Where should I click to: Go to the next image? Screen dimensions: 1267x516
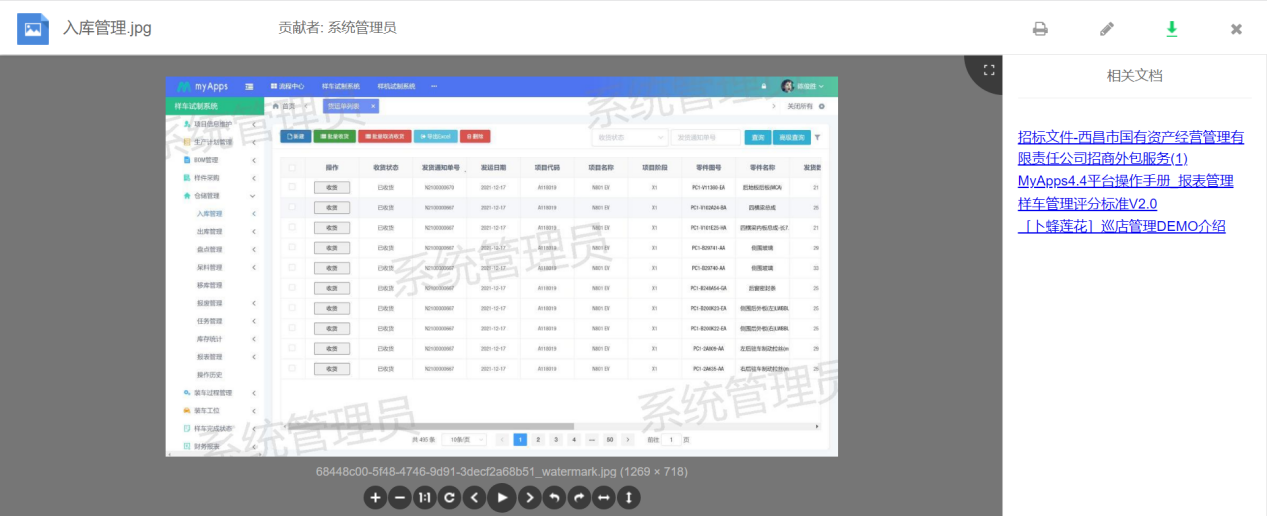pos(530,497)
